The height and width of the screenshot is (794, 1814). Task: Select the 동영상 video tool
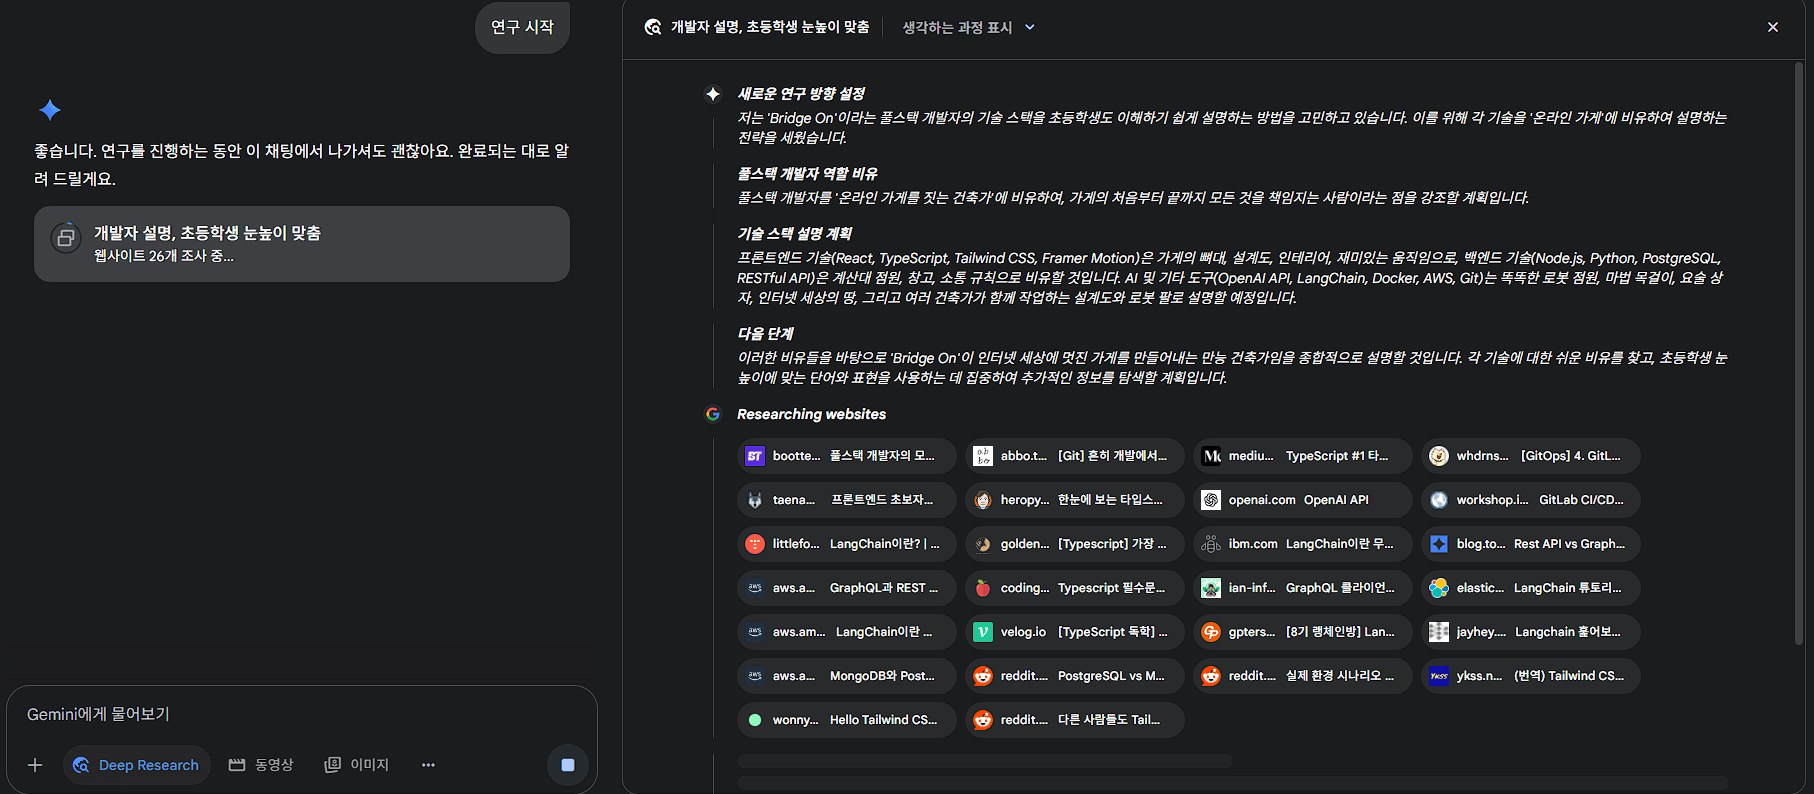click(261, 765)
